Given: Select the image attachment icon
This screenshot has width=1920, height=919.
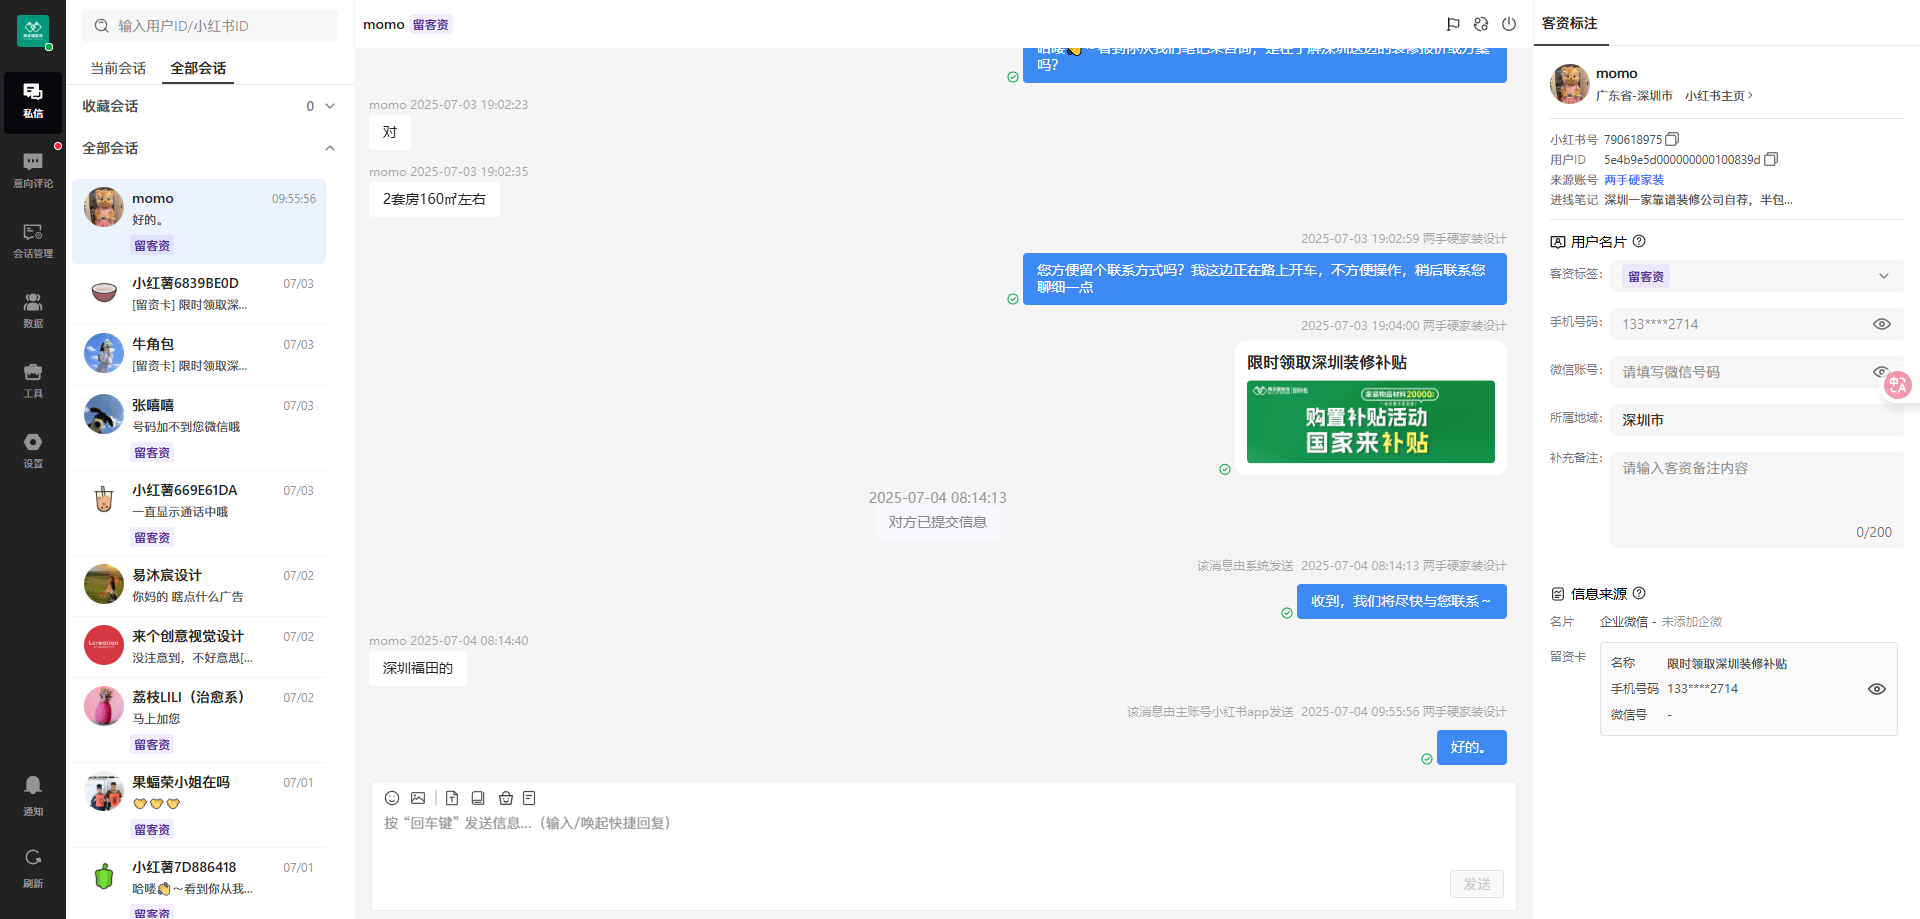Looking at the screenshot, I should coord(418,798).
